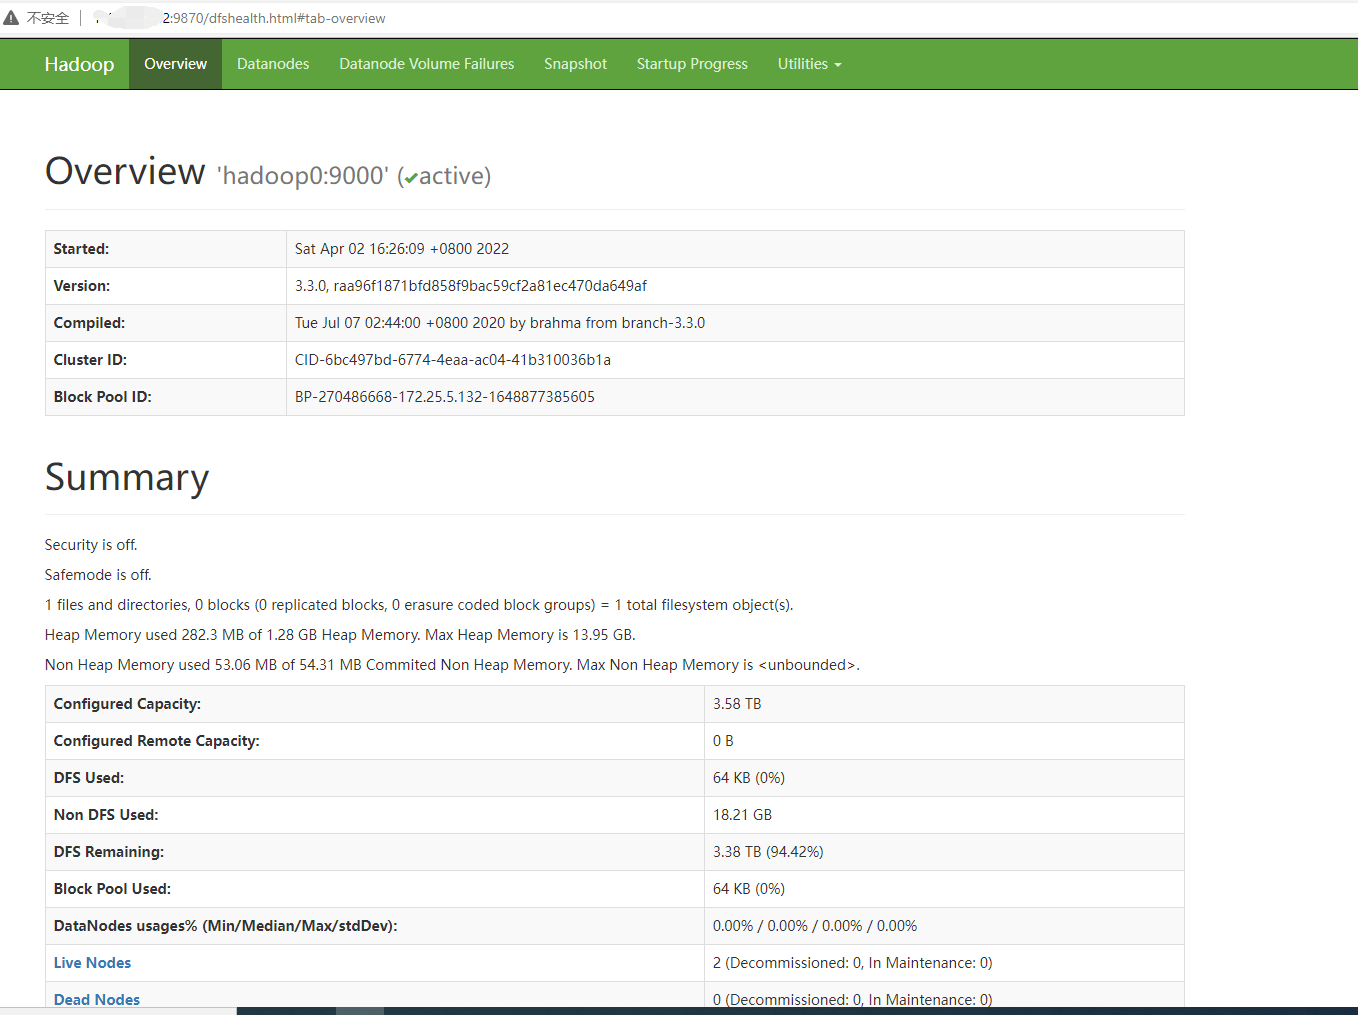Screen dimensions: 1358x1015
Task: Click the 'Started:' row label
Action: pos(81,249)
